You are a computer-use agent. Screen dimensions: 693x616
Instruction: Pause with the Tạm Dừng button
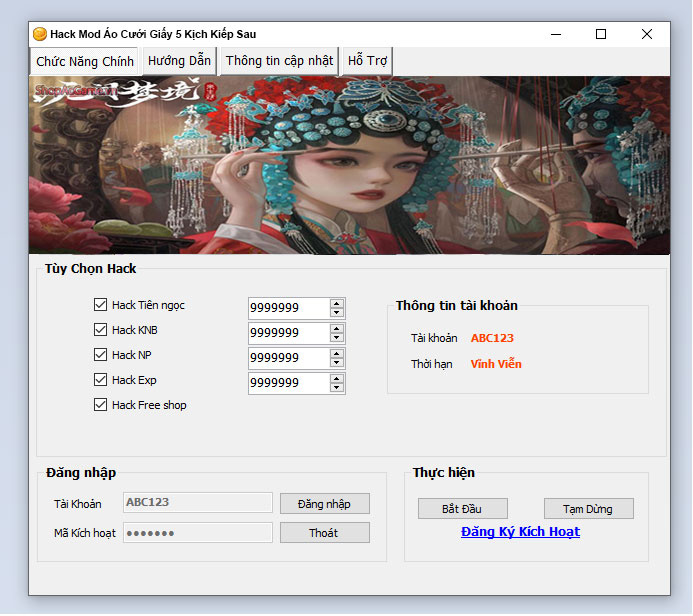click(x=589, y=509)
